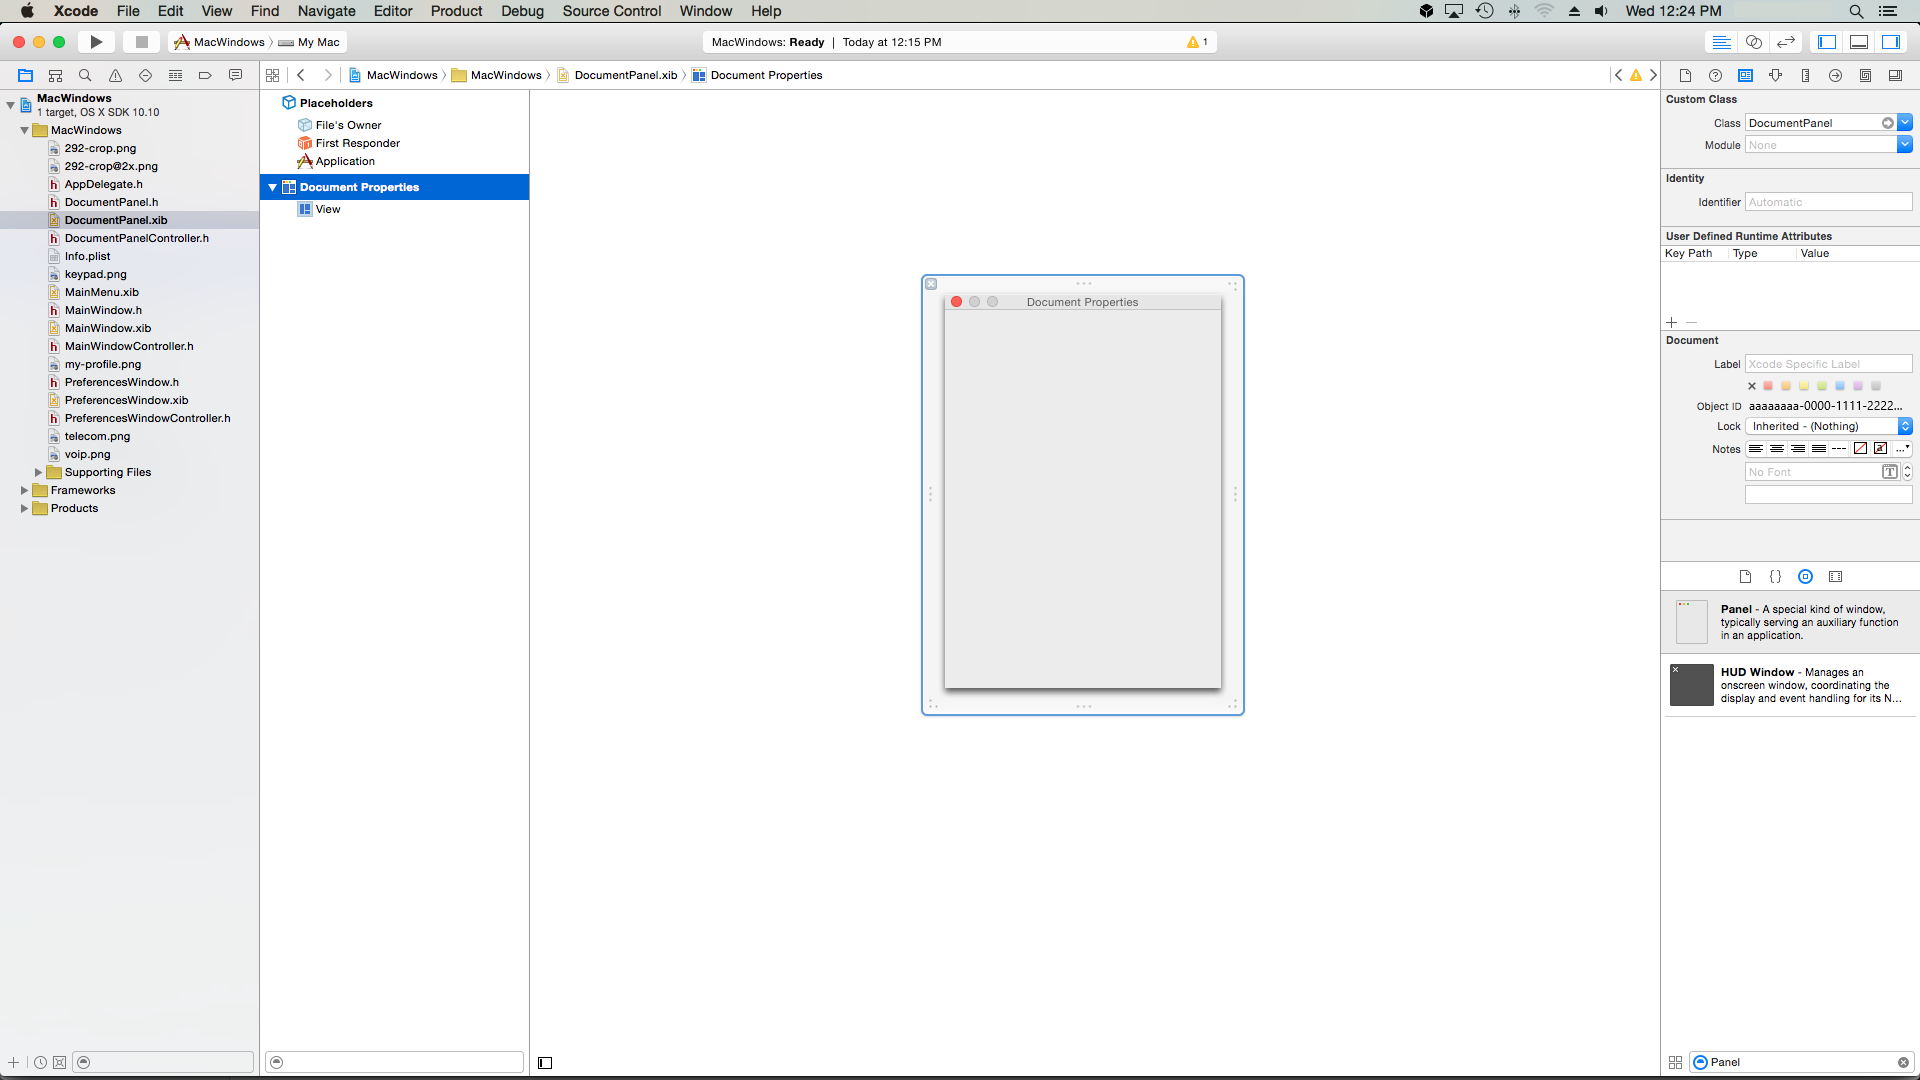Select MainMenu.xib in the navigator
The height and width of the screenshot is (1080, 1920).
[101, 292]
